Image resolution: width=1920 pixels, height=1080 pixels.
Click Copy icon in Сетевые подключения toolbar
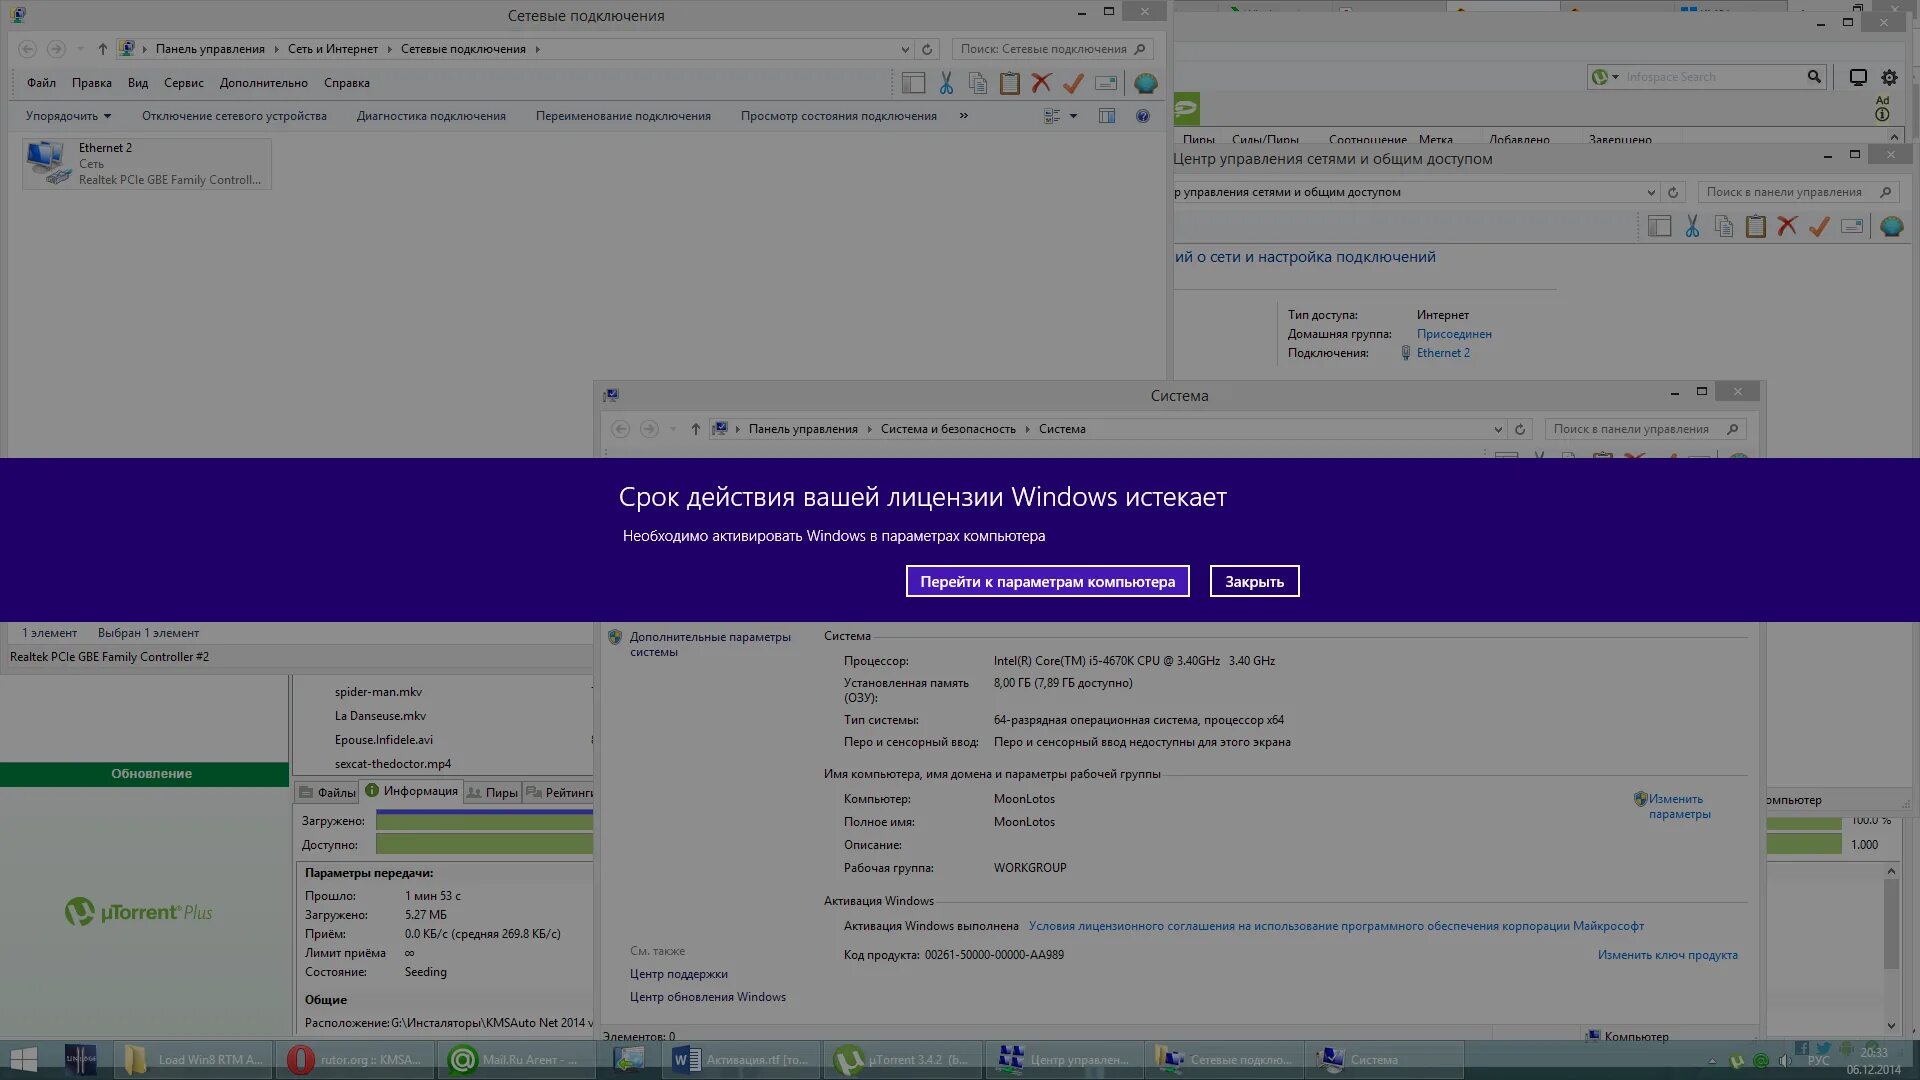coord(978,84)
